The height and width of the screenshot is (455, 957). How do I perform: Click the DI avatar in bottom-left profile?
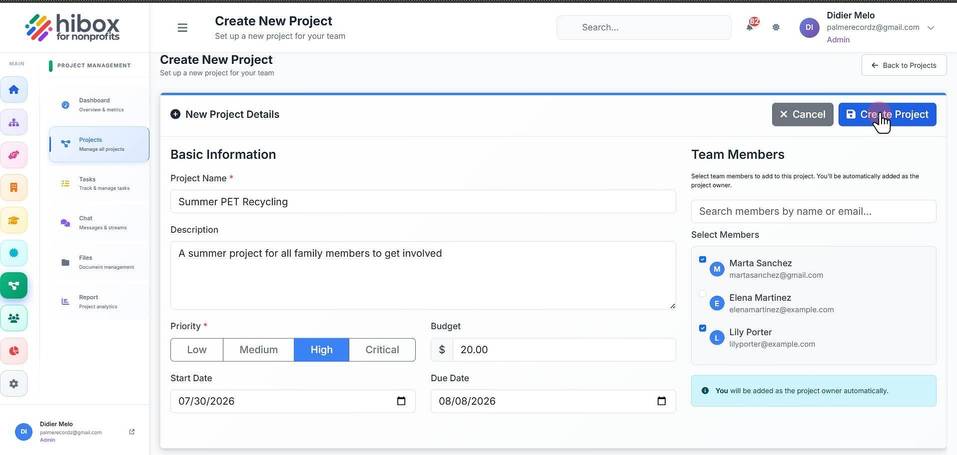(x=23, y=431)
